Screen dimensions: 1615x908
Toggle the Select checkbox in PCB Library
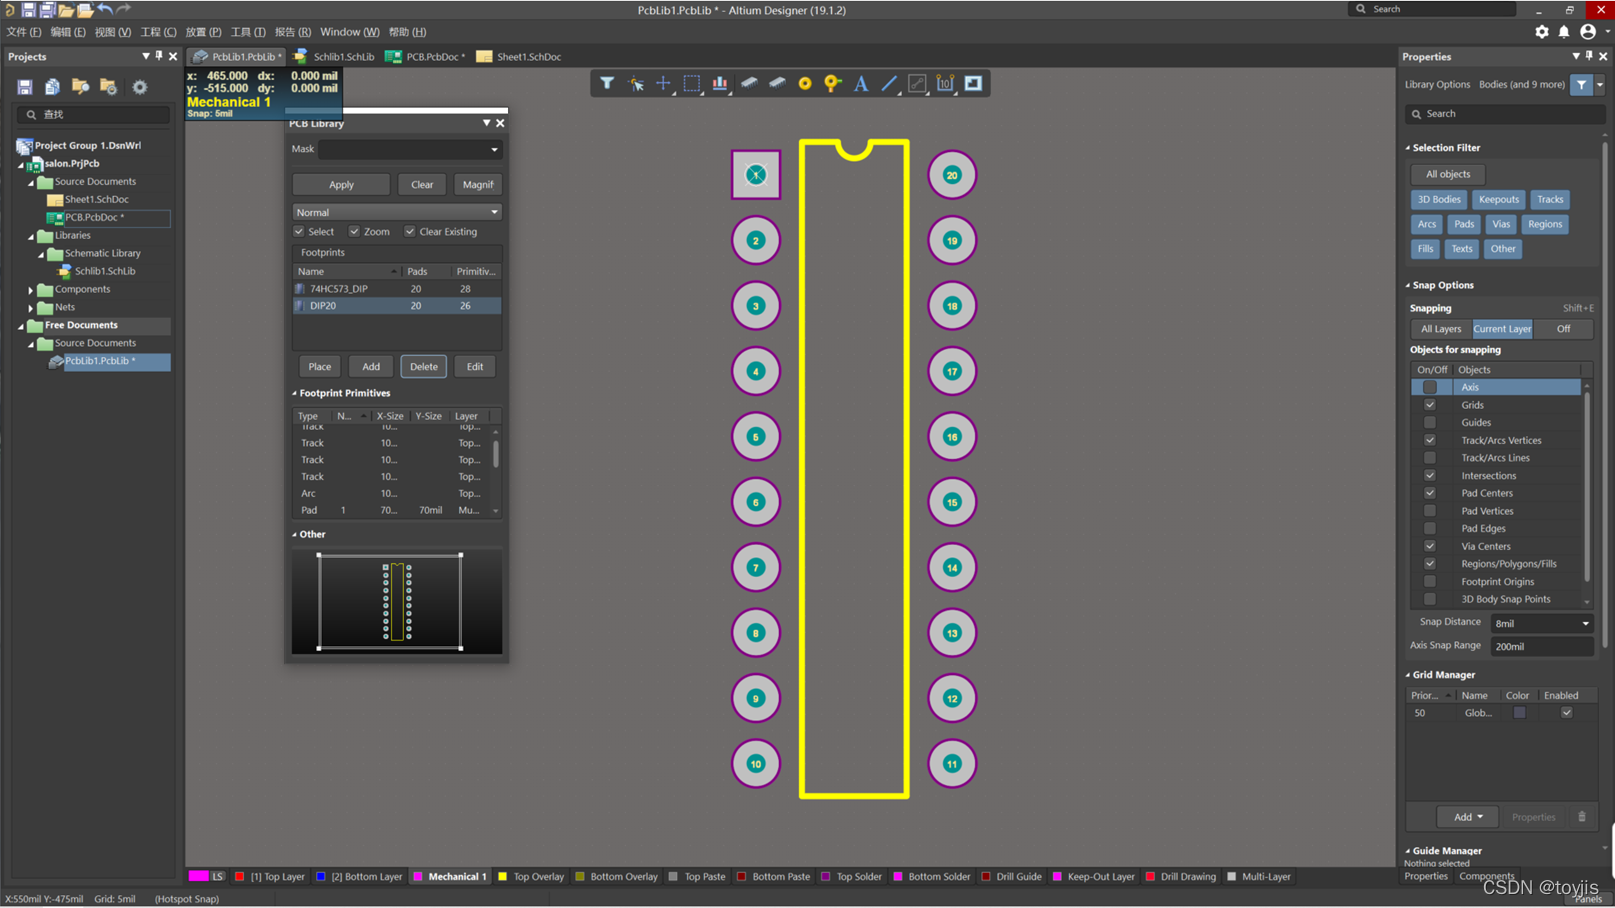[299, 232]
